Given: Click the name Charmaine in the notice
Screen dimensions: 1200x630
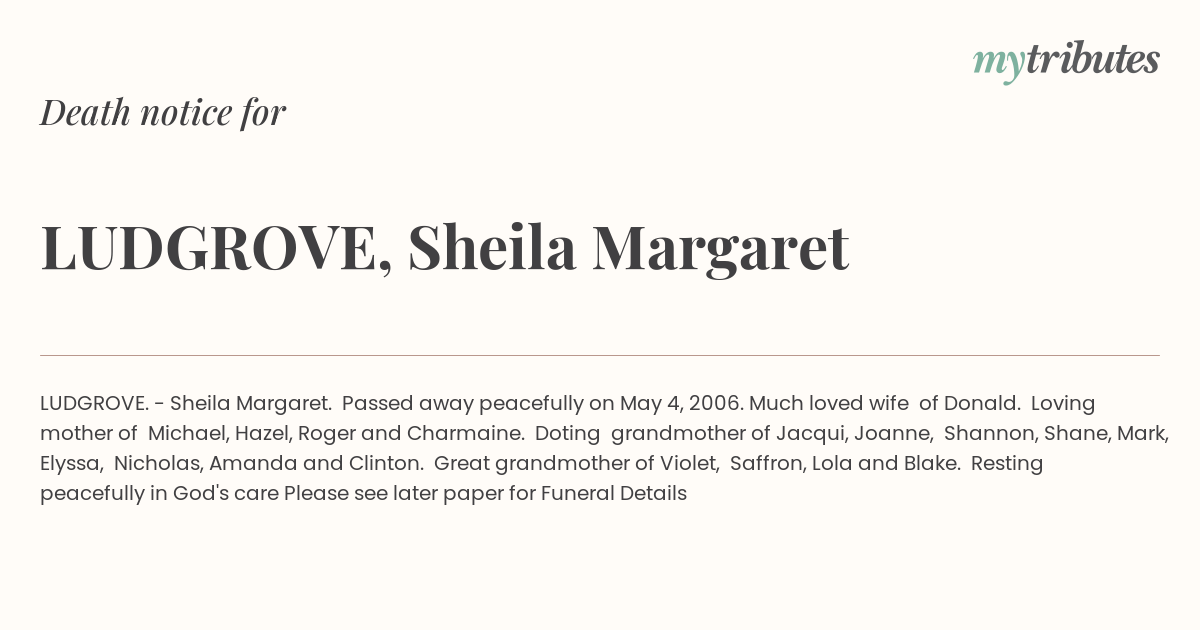Looking at the screenshot, I should pyautogui.click(x=463, y=434).
